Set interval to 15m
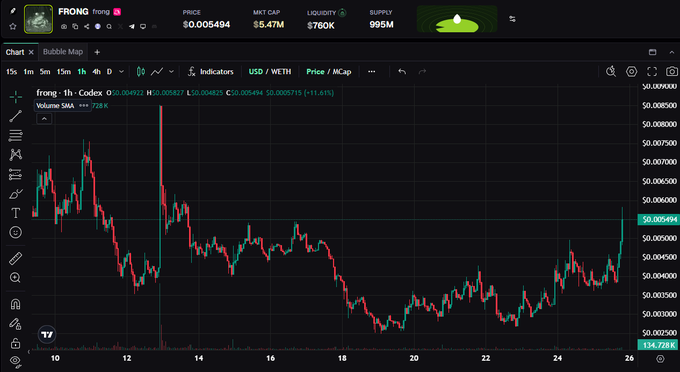 (63, 72)
